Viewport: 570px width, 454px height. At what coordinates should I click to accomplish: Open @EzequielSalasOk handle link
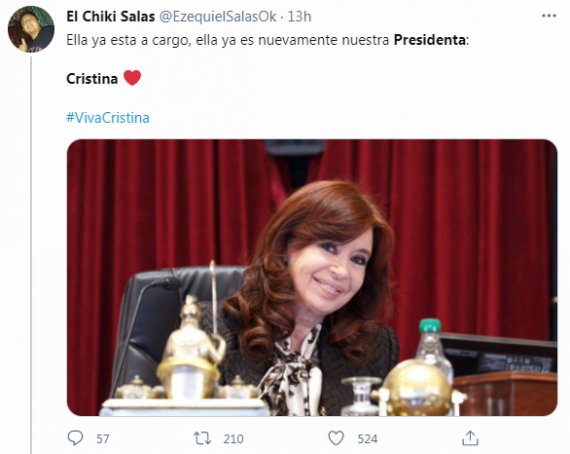[x=218, y=16]
